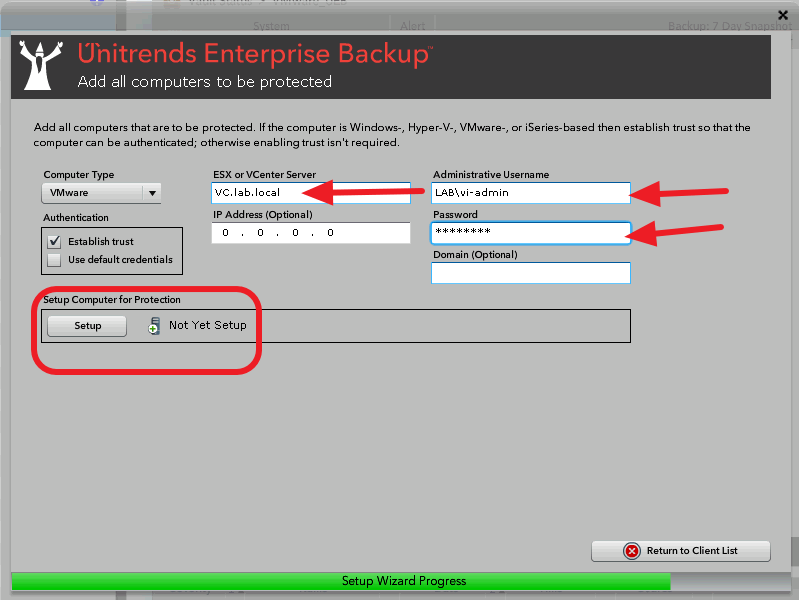The width and height of the screenshot is (799, 600).
Task: Click the Not Yet Setup server icon
Action: [154, 326]
